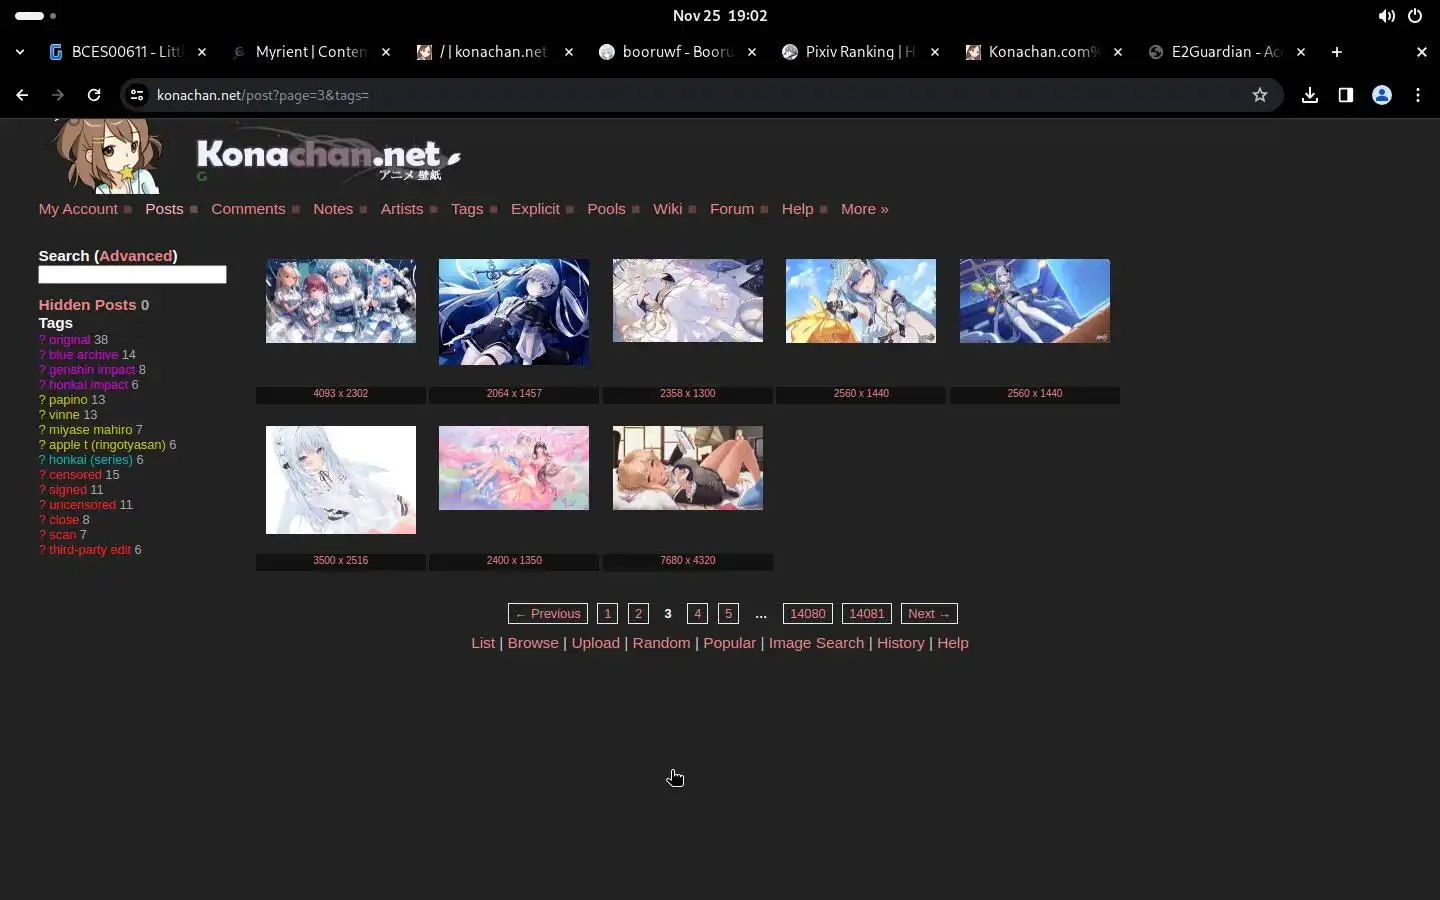Open the 7680 x 4320 thumbnail
Screen dimensions: 1440x900
[x=688, y=468]
